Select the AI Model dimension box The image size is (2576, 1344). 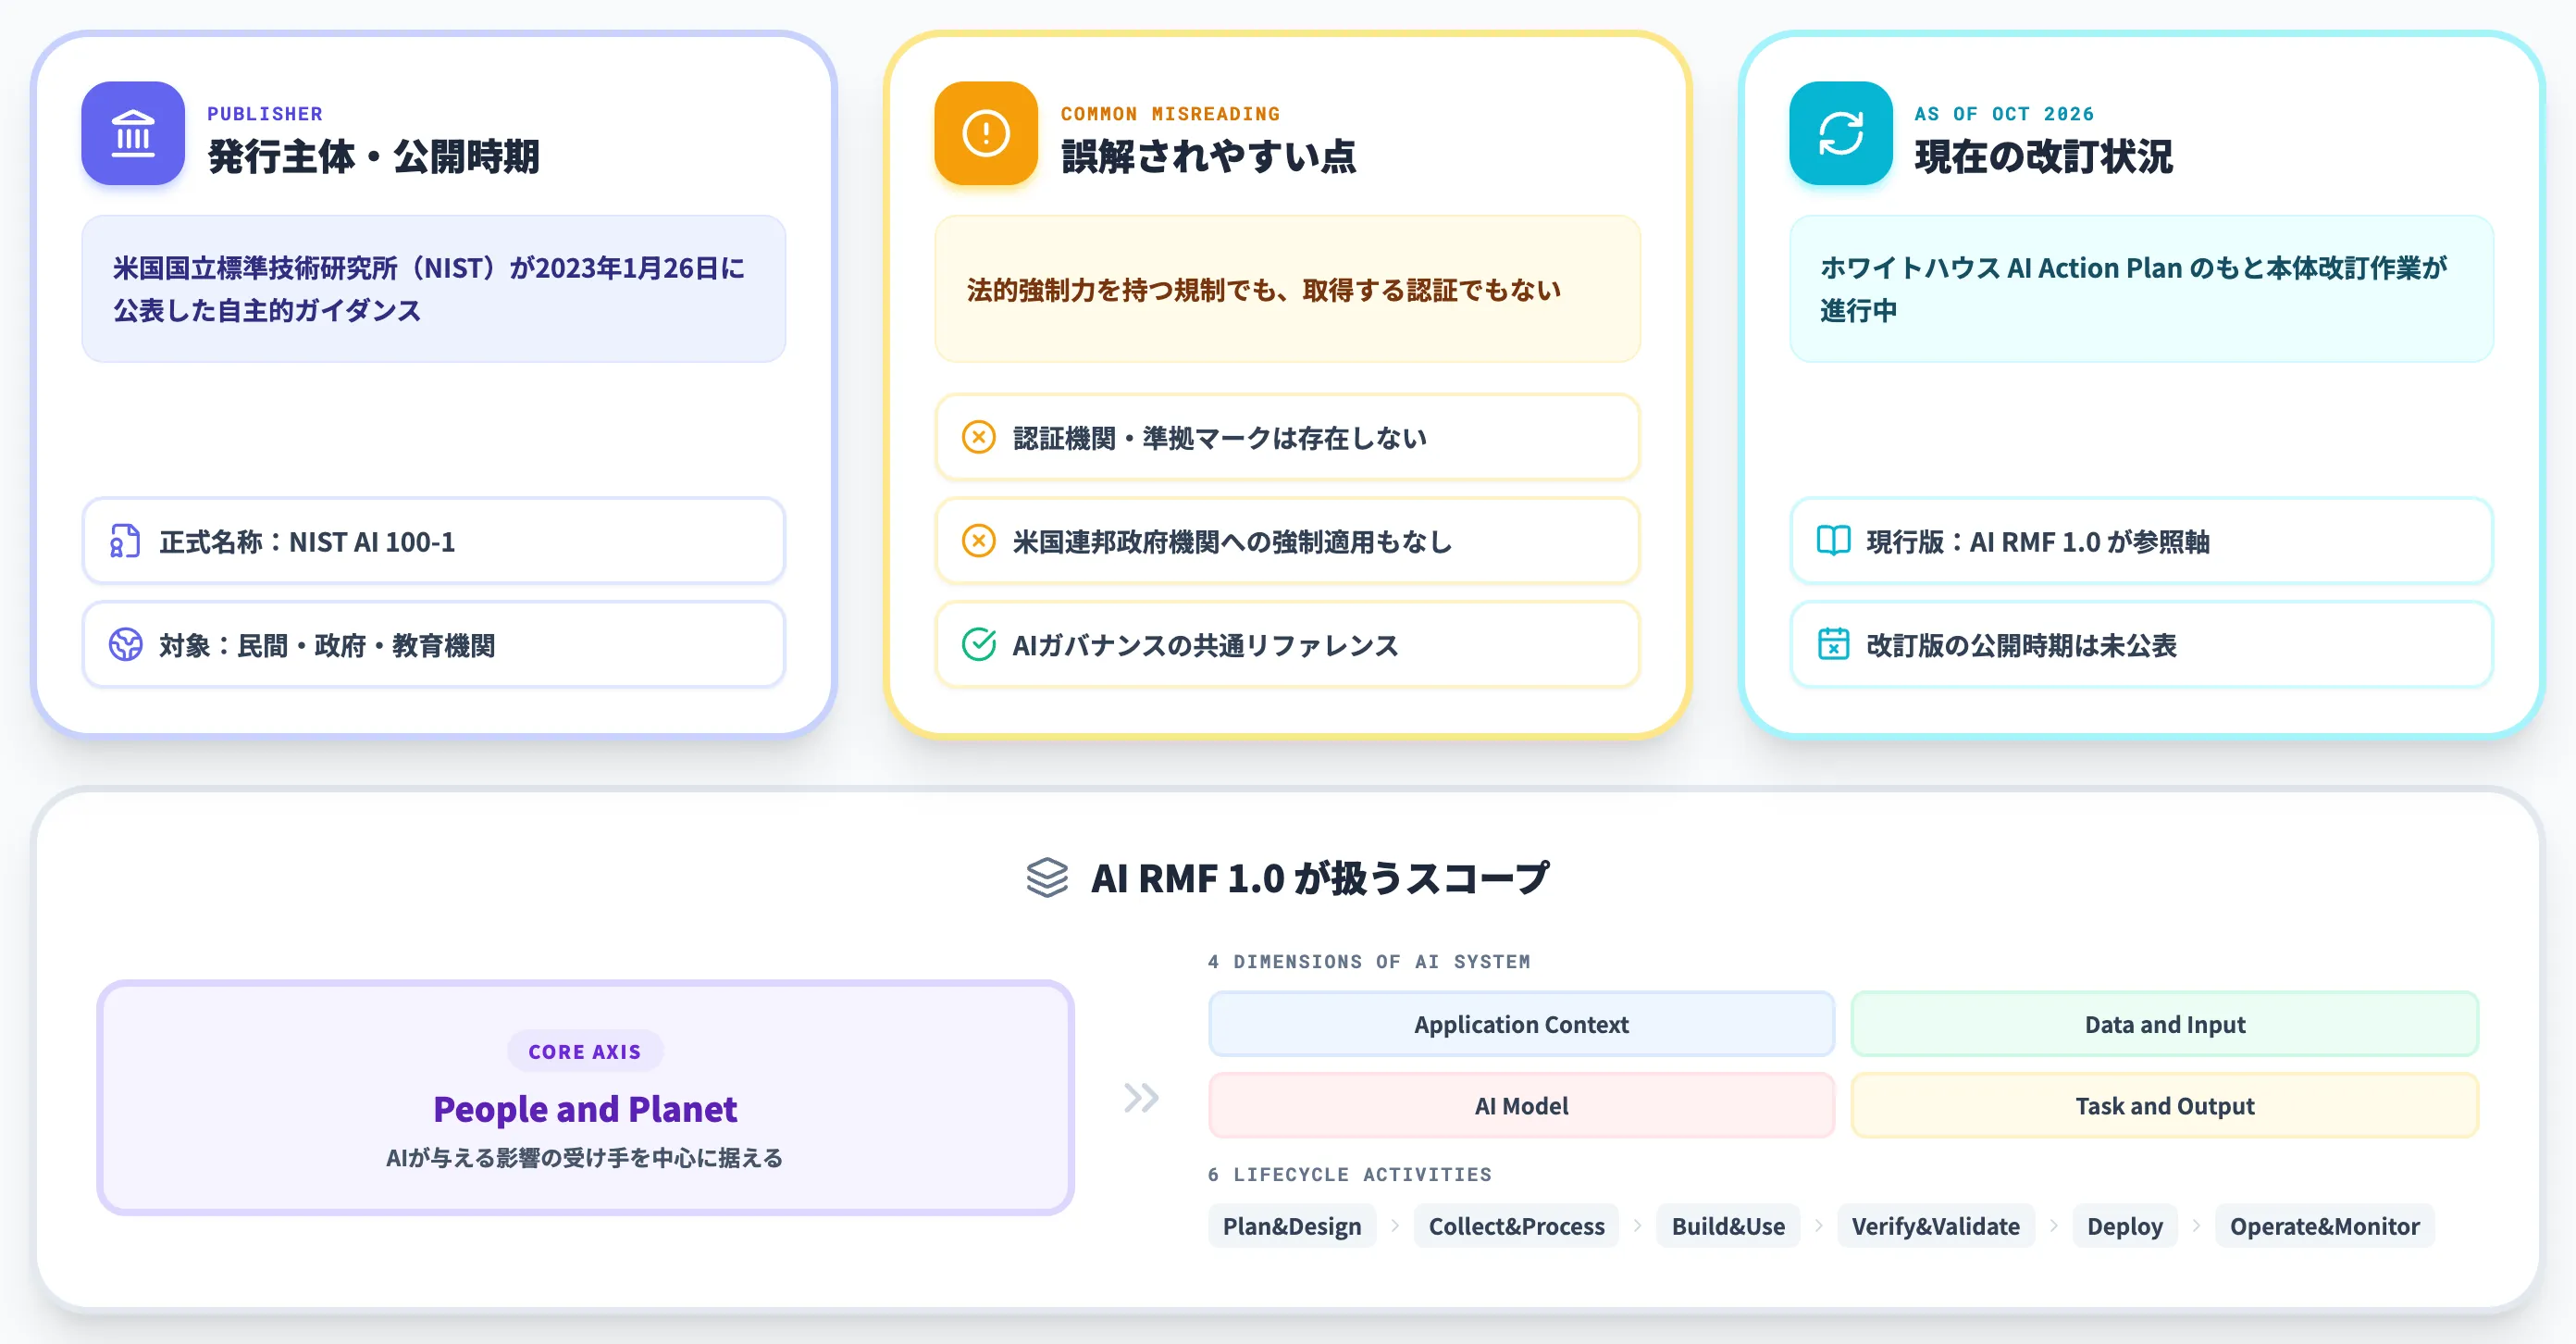point(1521,1106)
